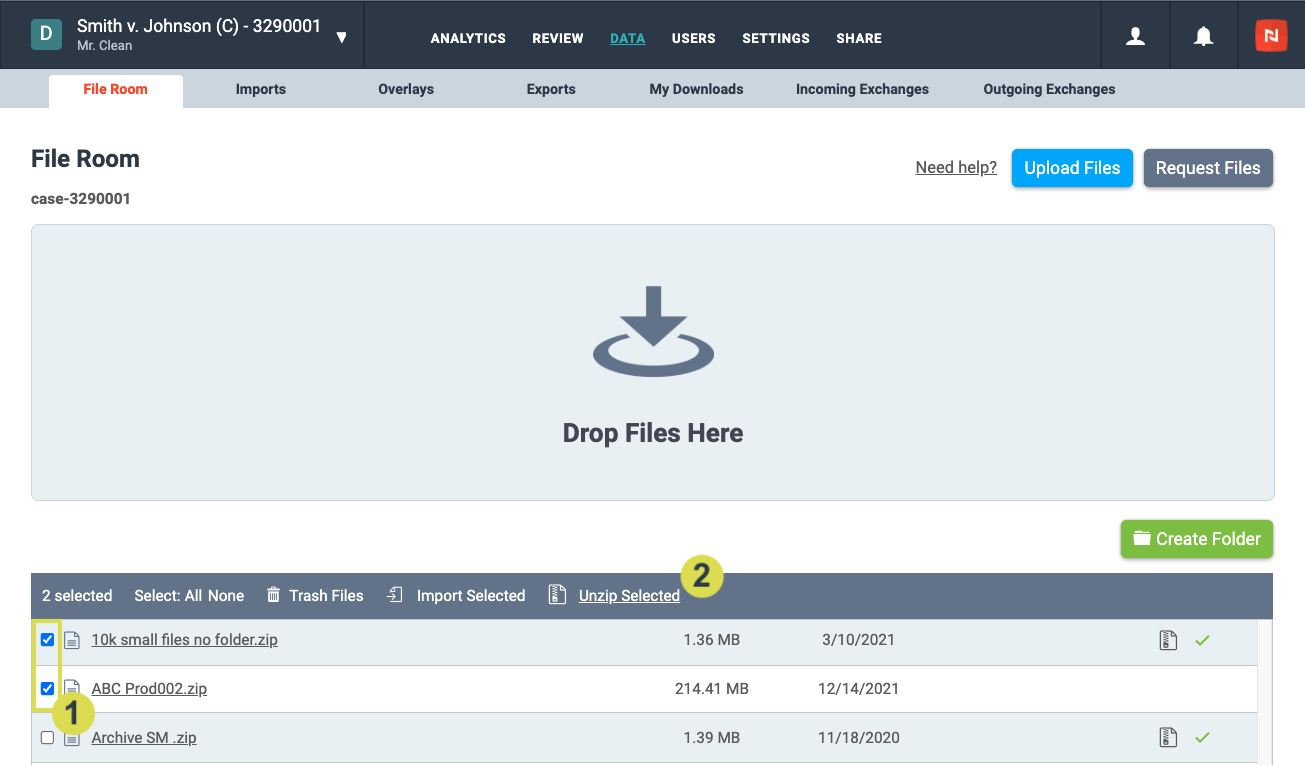
Task: Click the Trash Files trash can icon
Action: (x=273, y=595)
